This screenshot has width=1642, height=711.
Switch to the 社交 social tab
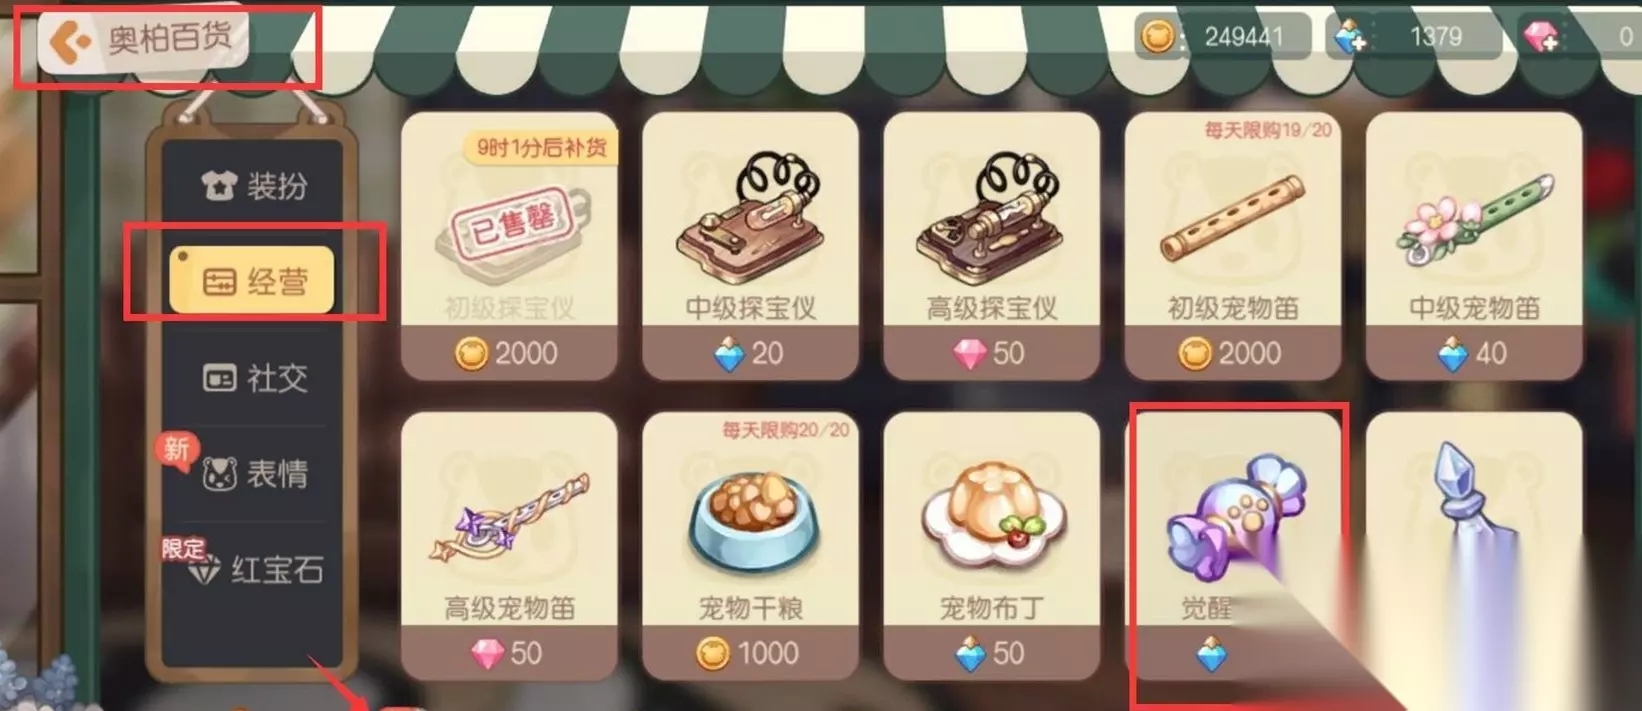[x=254, y=378]
